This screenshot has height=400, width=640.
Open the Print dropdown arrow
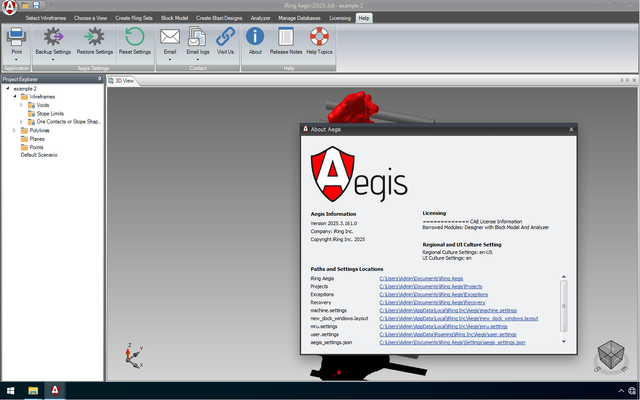(x=16, y=60)
